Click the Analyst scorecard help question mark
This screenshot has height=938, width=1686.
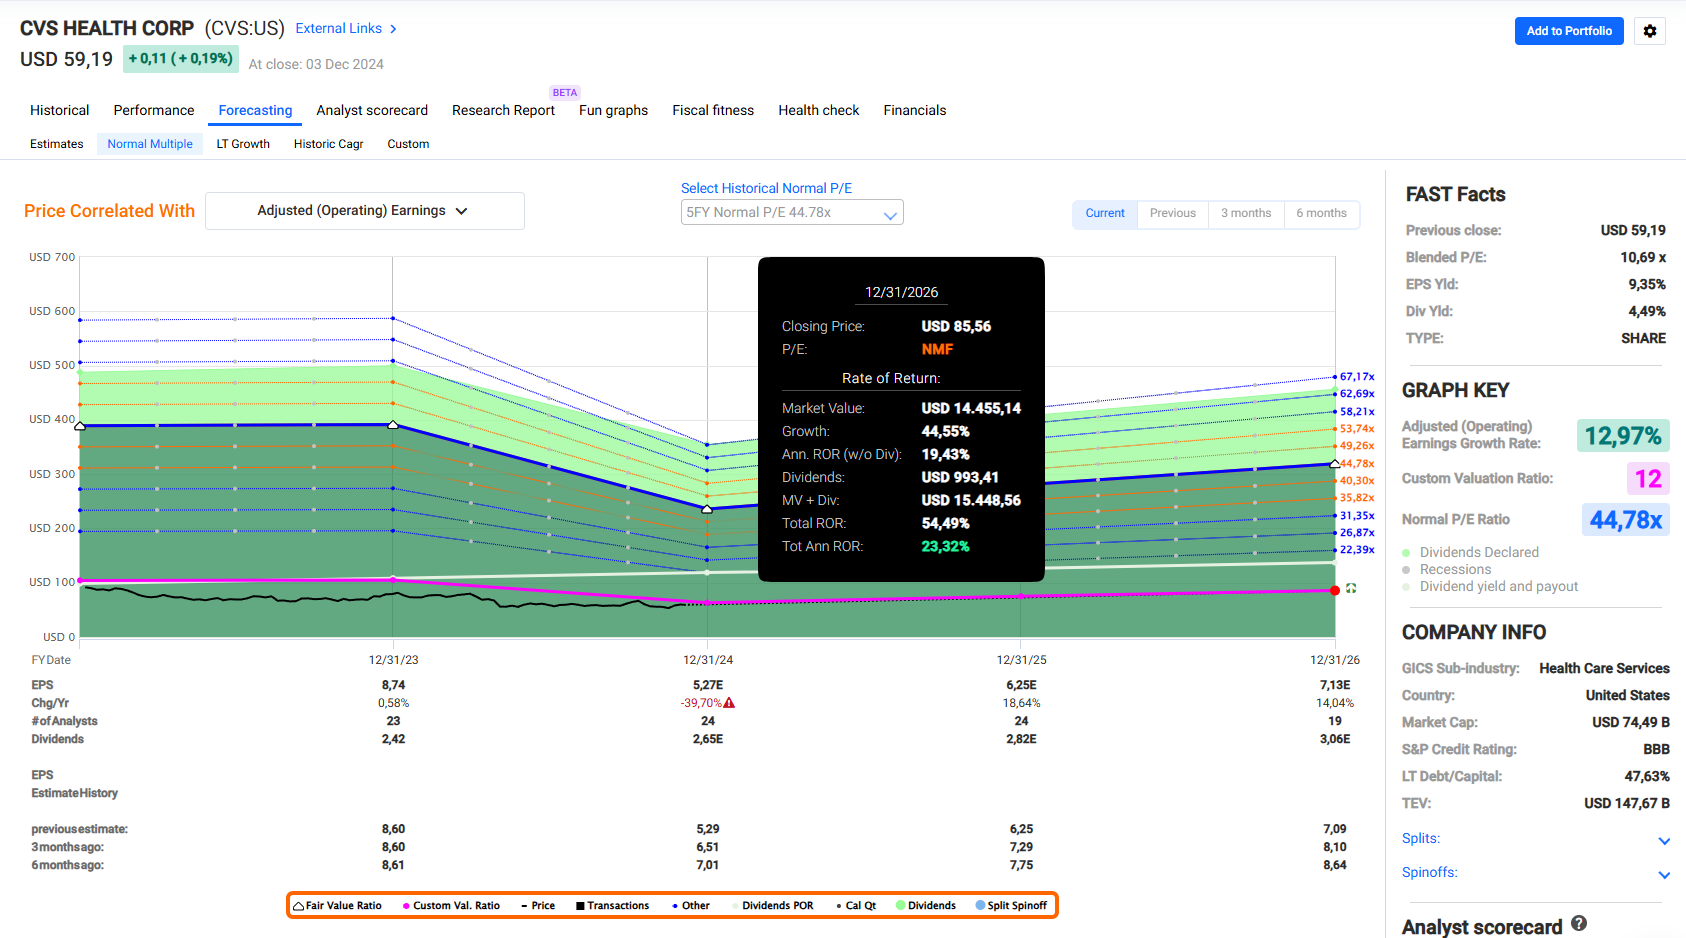(1579, 924)
